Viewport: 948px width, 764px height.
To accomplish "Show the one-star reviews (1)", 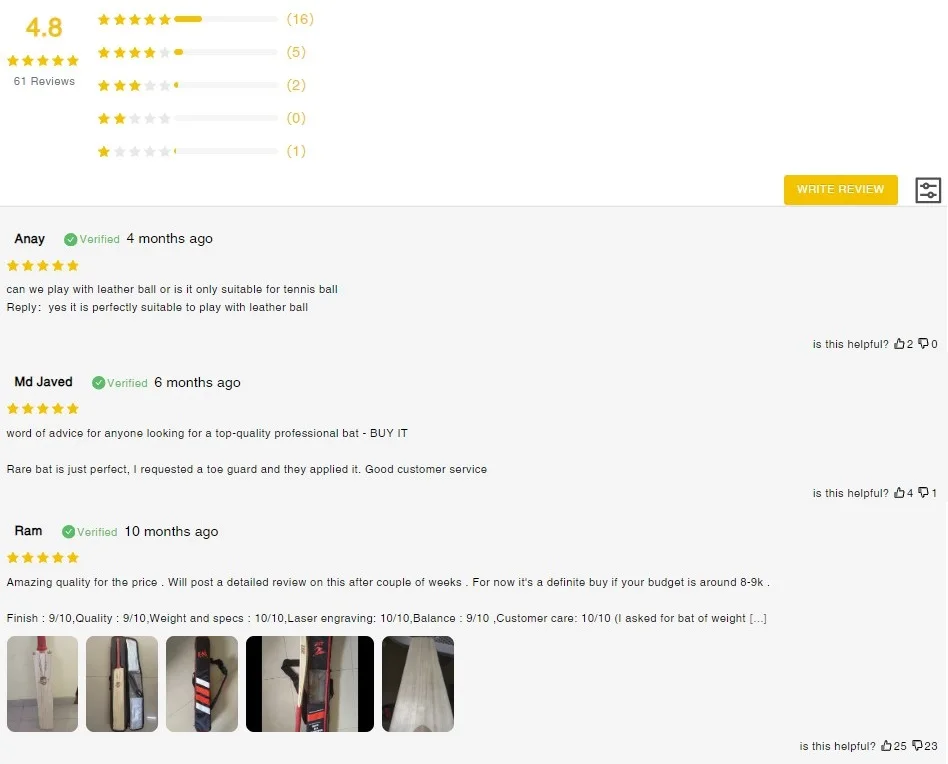I will (200, 151).
